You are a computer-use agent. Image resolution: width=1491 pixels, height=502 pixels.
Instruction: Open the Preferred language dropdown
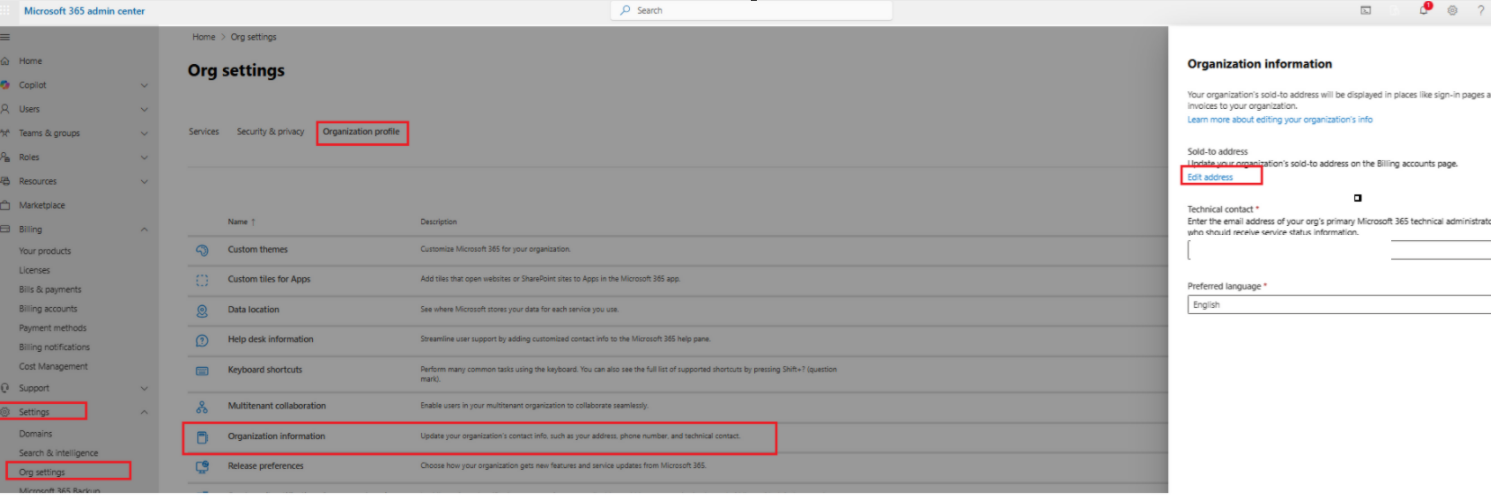pyautogui.click(x=1339, y=305)
